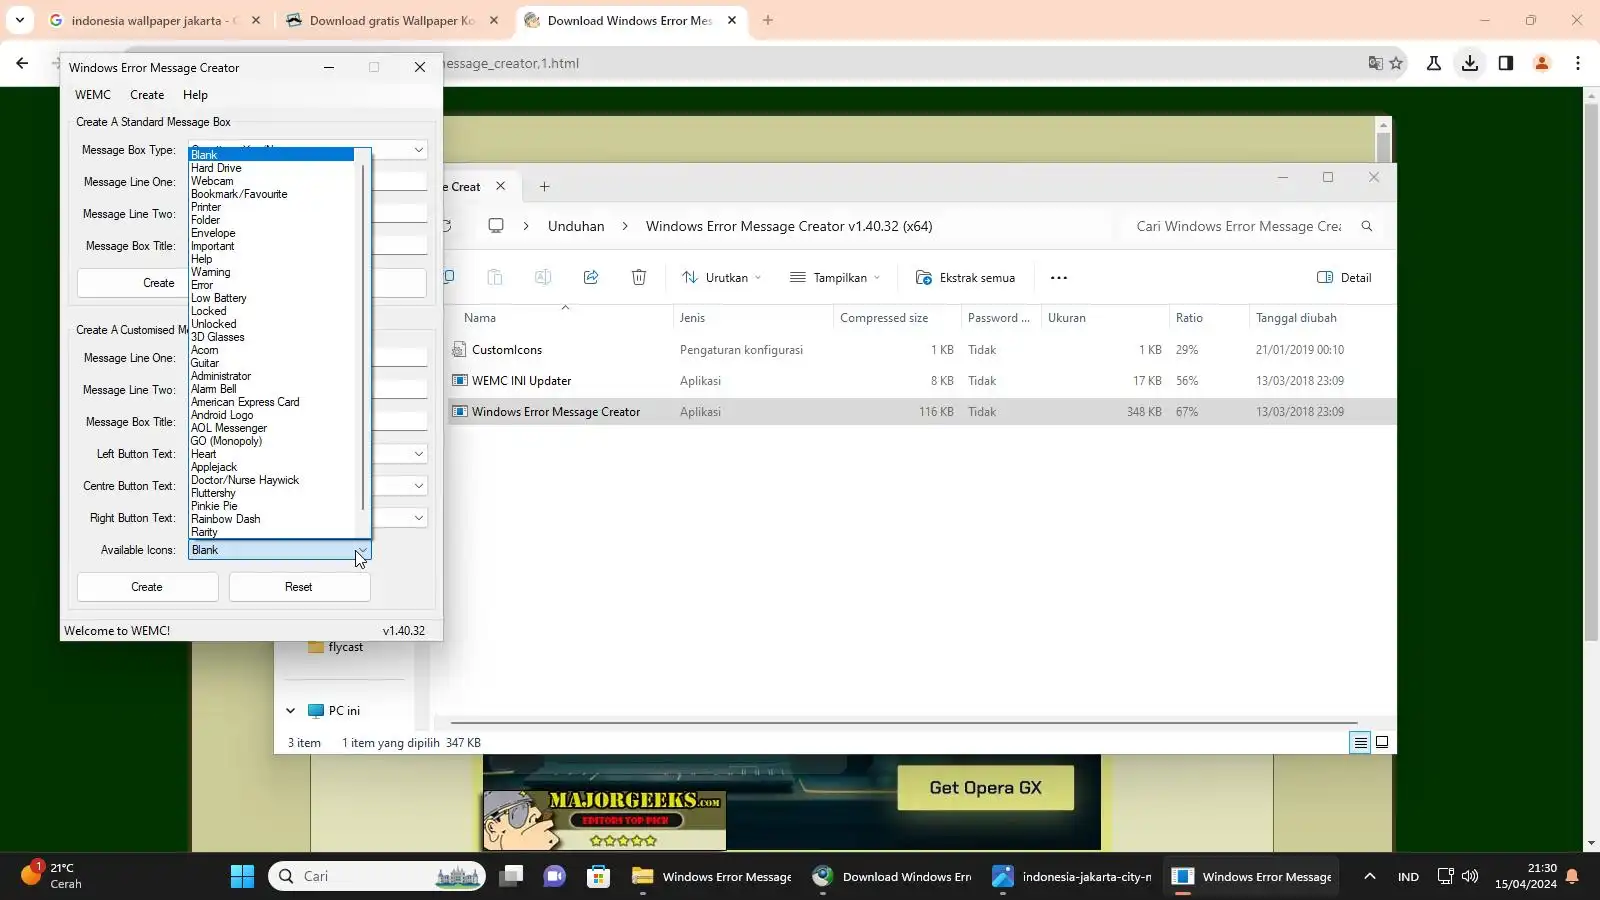Close the current Explorer tab
This screenshot has height=900, width=1600.
point(501,187)
